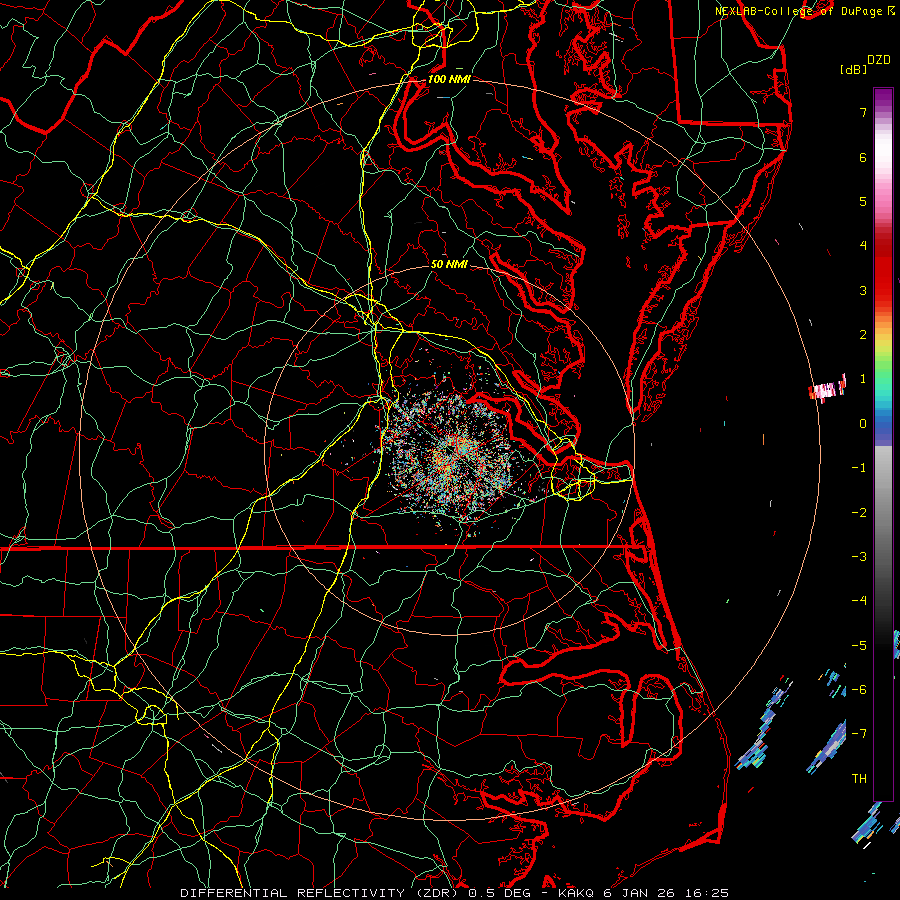Click the color scale value -6

point(859,689)
